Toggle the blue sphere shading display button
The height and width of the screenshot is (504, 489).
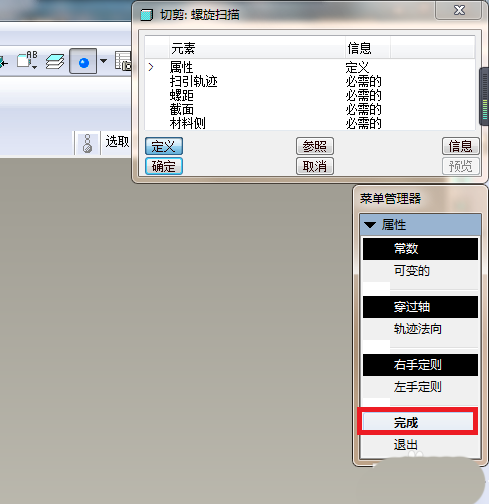[x=83, y=61]
